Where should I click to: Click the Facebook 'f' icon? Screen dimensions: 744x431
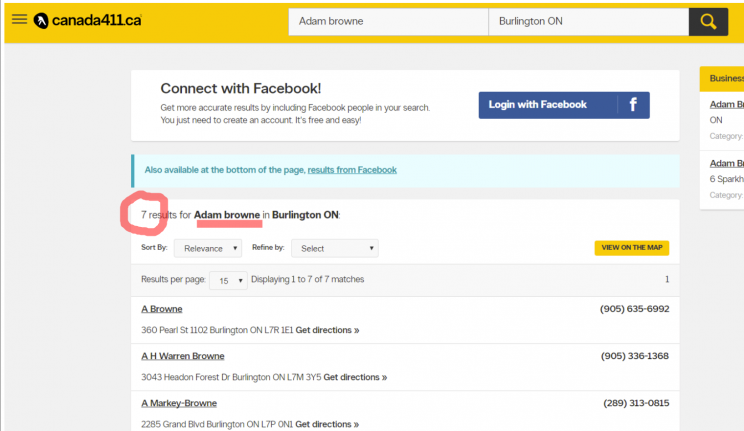633,105
